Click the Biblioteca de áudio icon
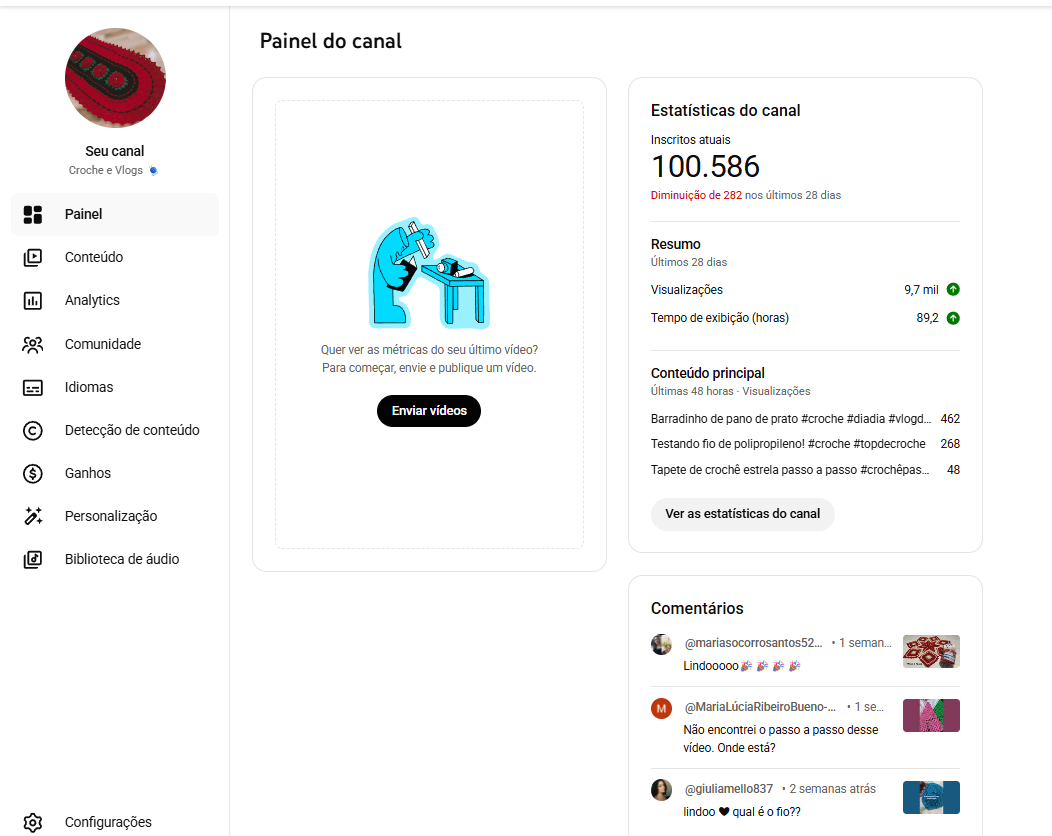This screenshot has height=836, width=1052. click(x=33, y=559)
